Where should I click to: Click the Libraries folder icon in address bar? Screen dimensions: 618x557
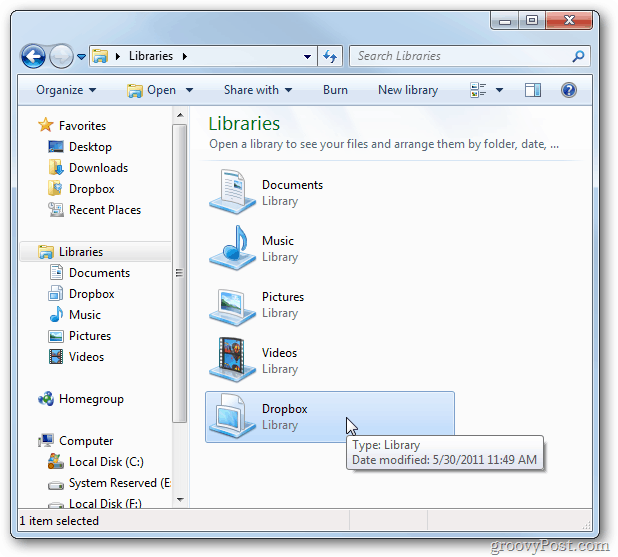pyautogui.click(x=100, y=56)
